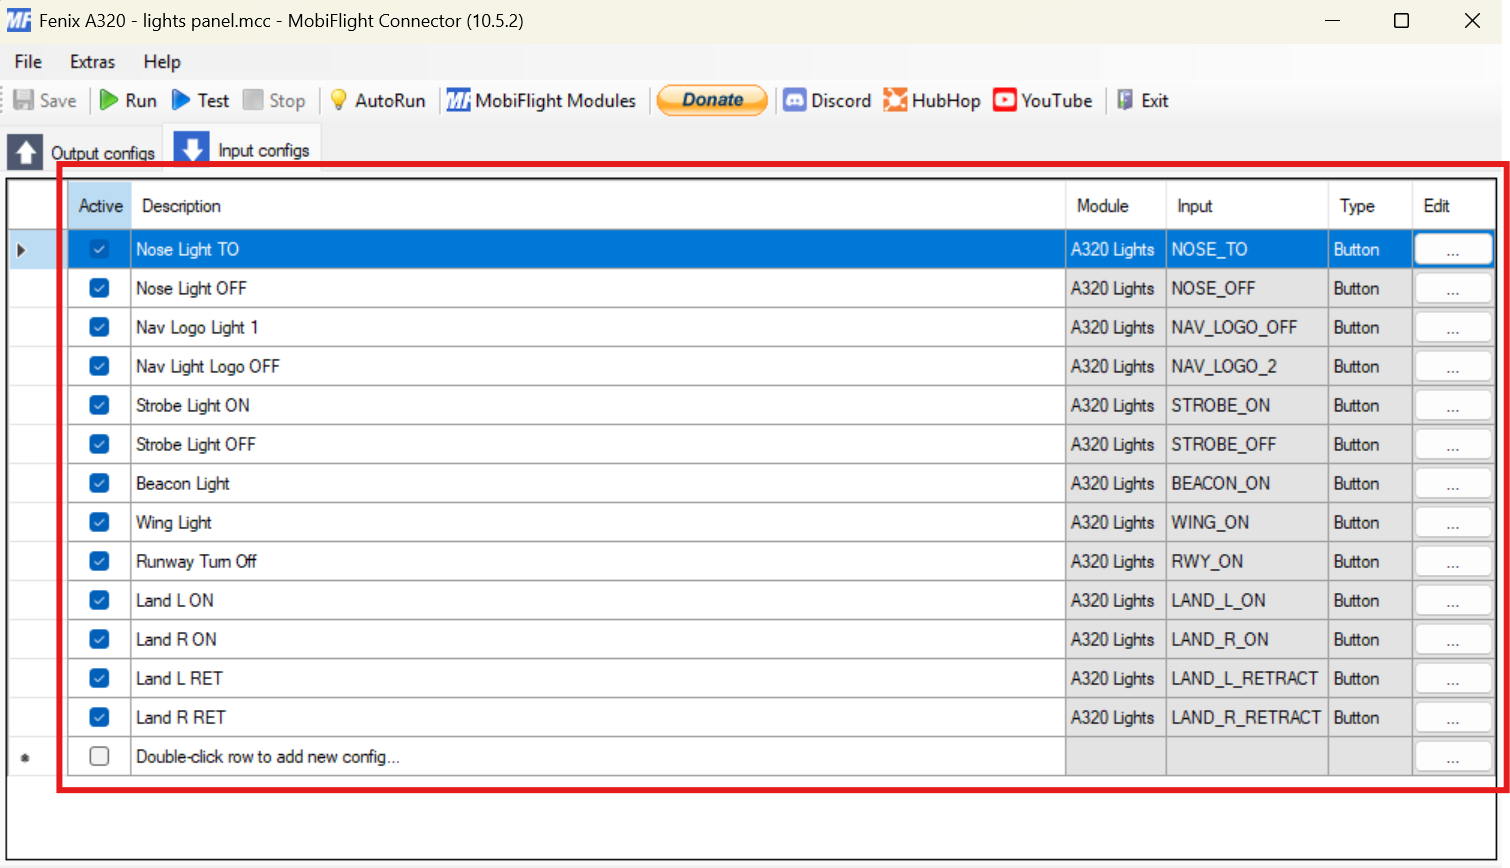Click the Exit door icon
1510x868 pixels.
(1125, 100)
